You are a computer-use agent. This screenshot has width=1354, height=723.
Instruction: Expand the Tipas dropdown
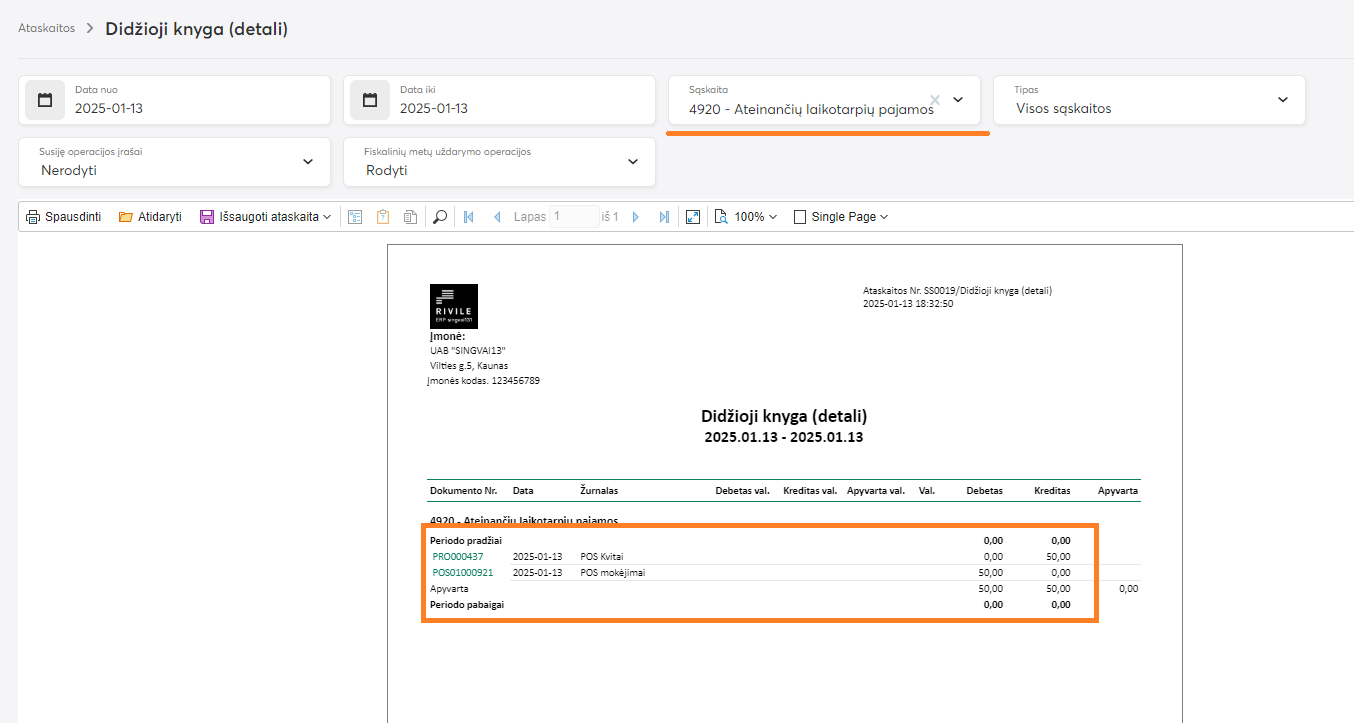[x=1283, y=100]
